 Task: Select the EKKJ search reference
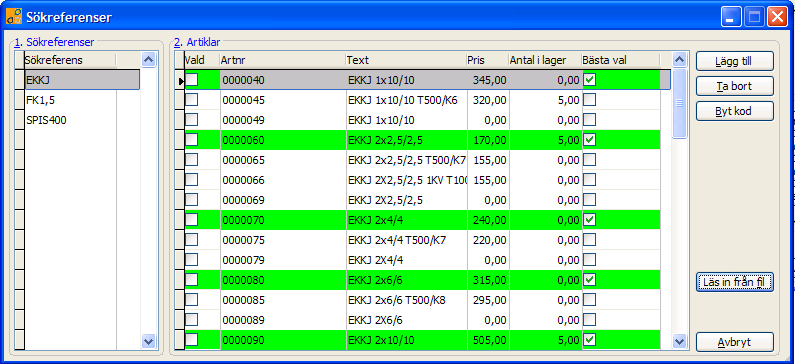[82, 80]
